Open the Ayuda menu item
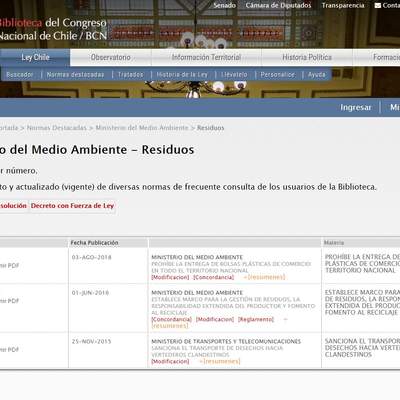The image size is (400, 400). pyautogui.click(x=316, y=75)
